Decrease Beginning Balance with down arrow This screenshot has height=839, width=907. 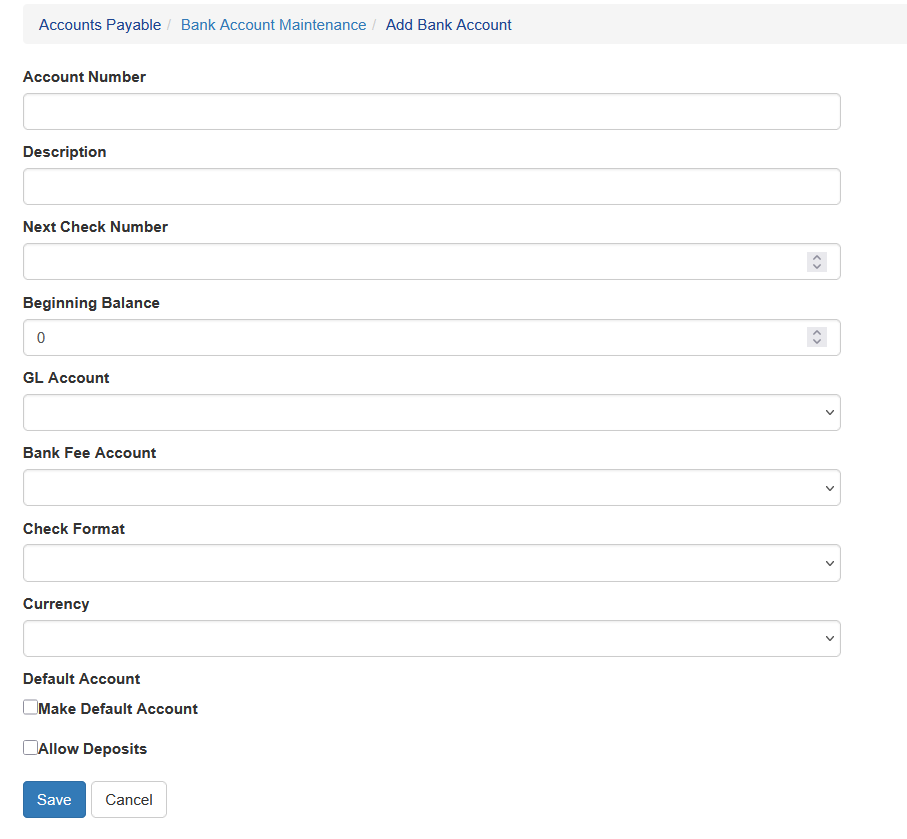816,342
